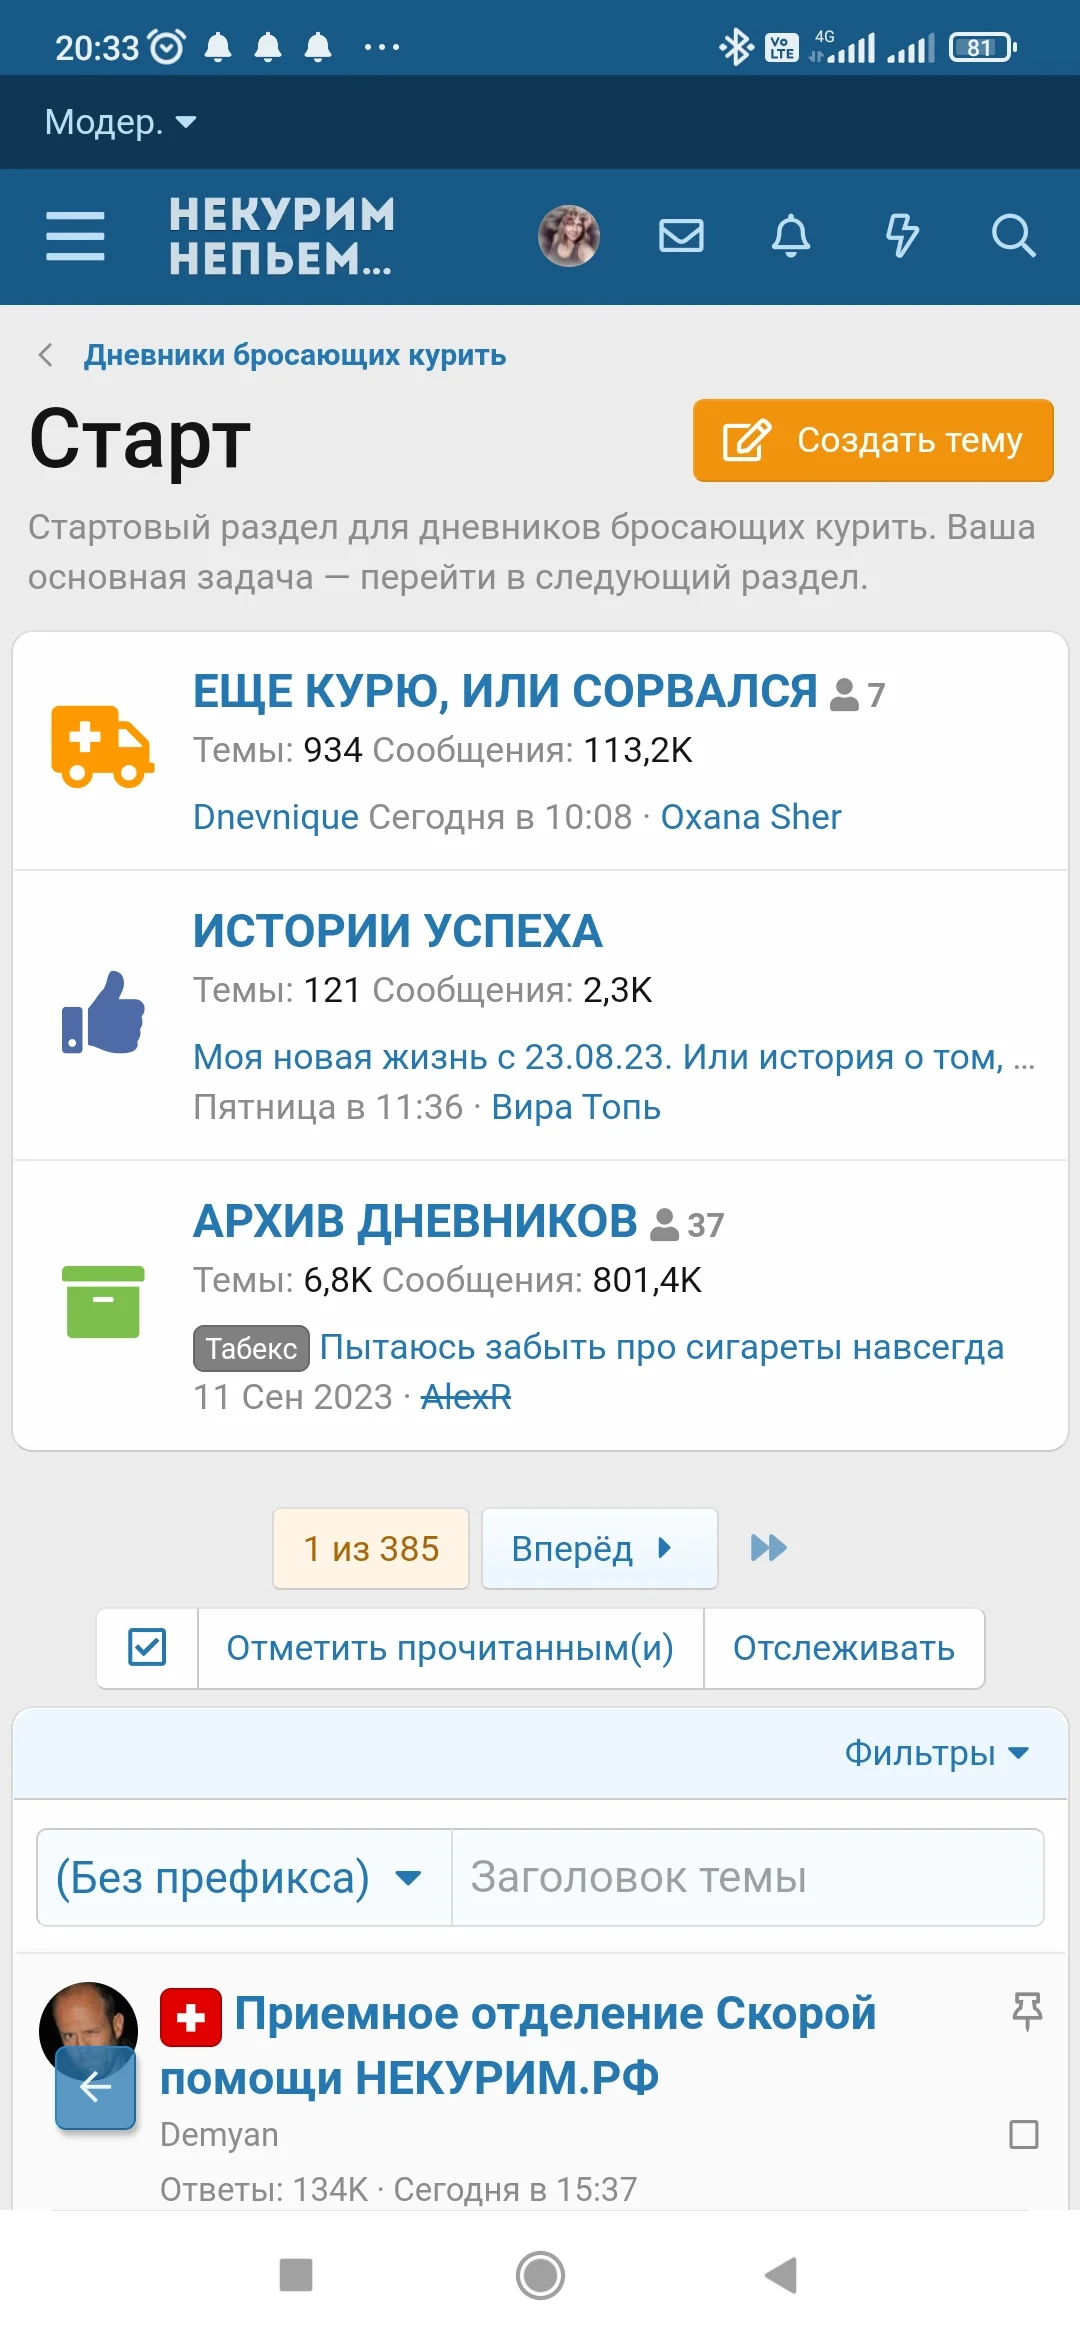1080x2340 pixels.
Task: Click the red cross prefix badge
Action: point(191,2018)
